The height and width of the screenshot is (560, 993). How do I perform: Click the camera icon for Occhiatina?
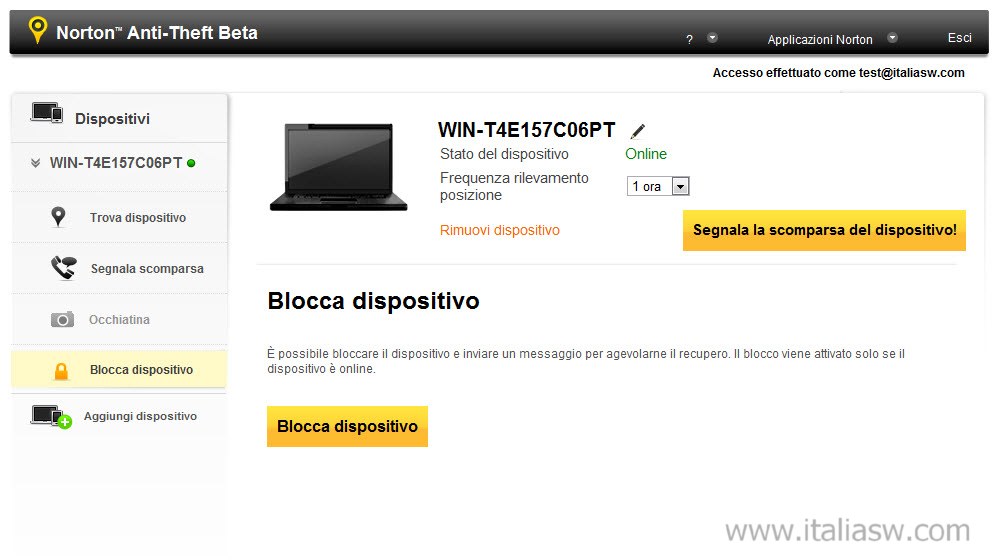point(62,319)
